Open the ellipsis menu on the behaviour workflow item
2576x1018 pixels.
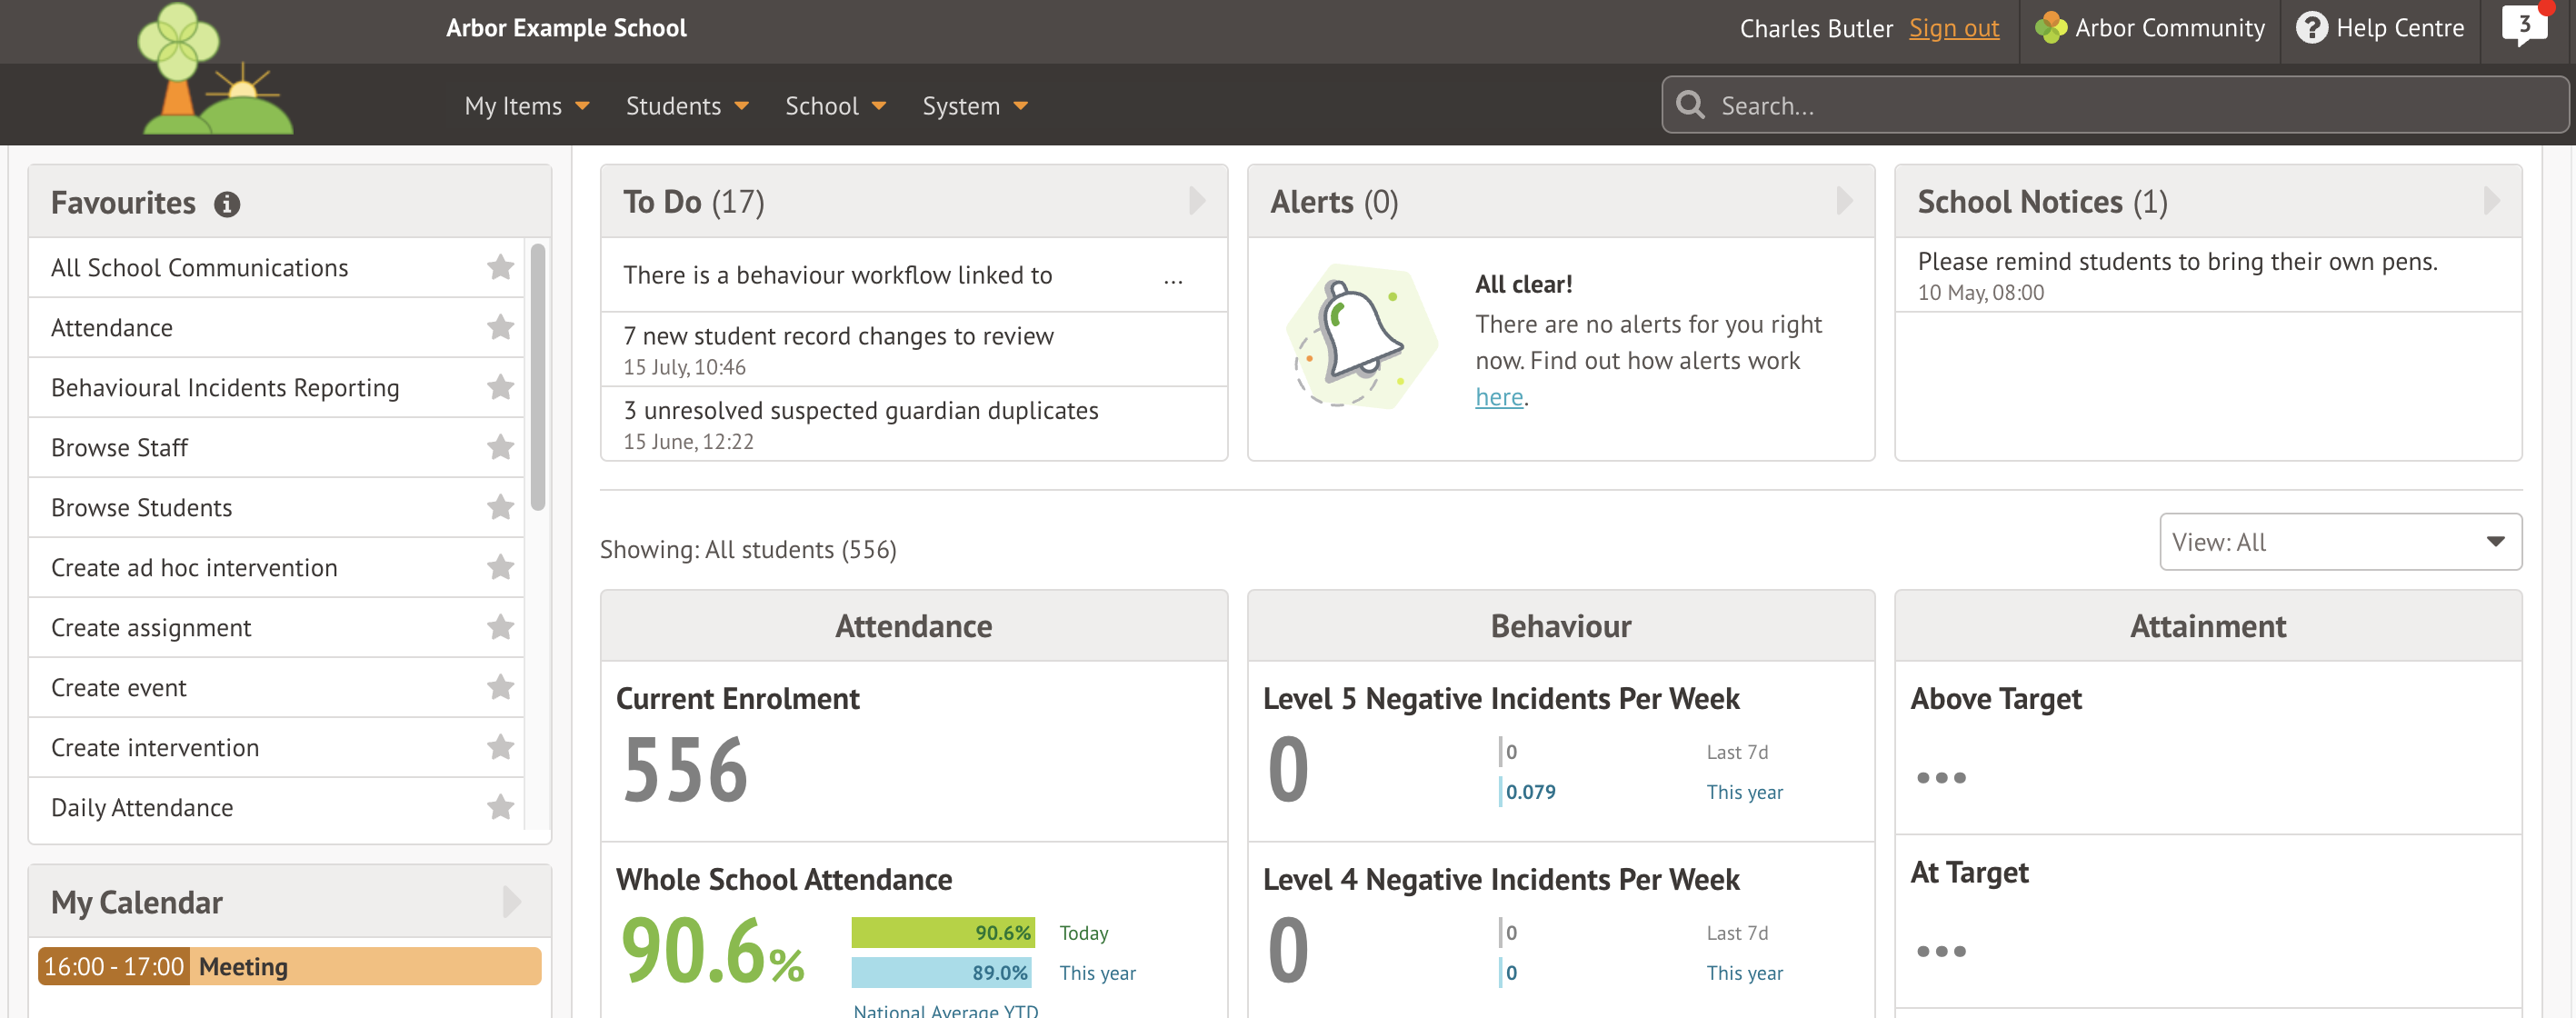point(1173,281)
